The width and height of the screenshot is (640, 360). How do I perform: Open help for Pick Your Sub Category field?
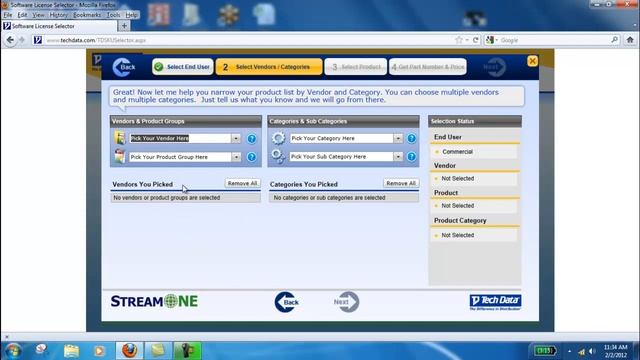tap(411, 157)
